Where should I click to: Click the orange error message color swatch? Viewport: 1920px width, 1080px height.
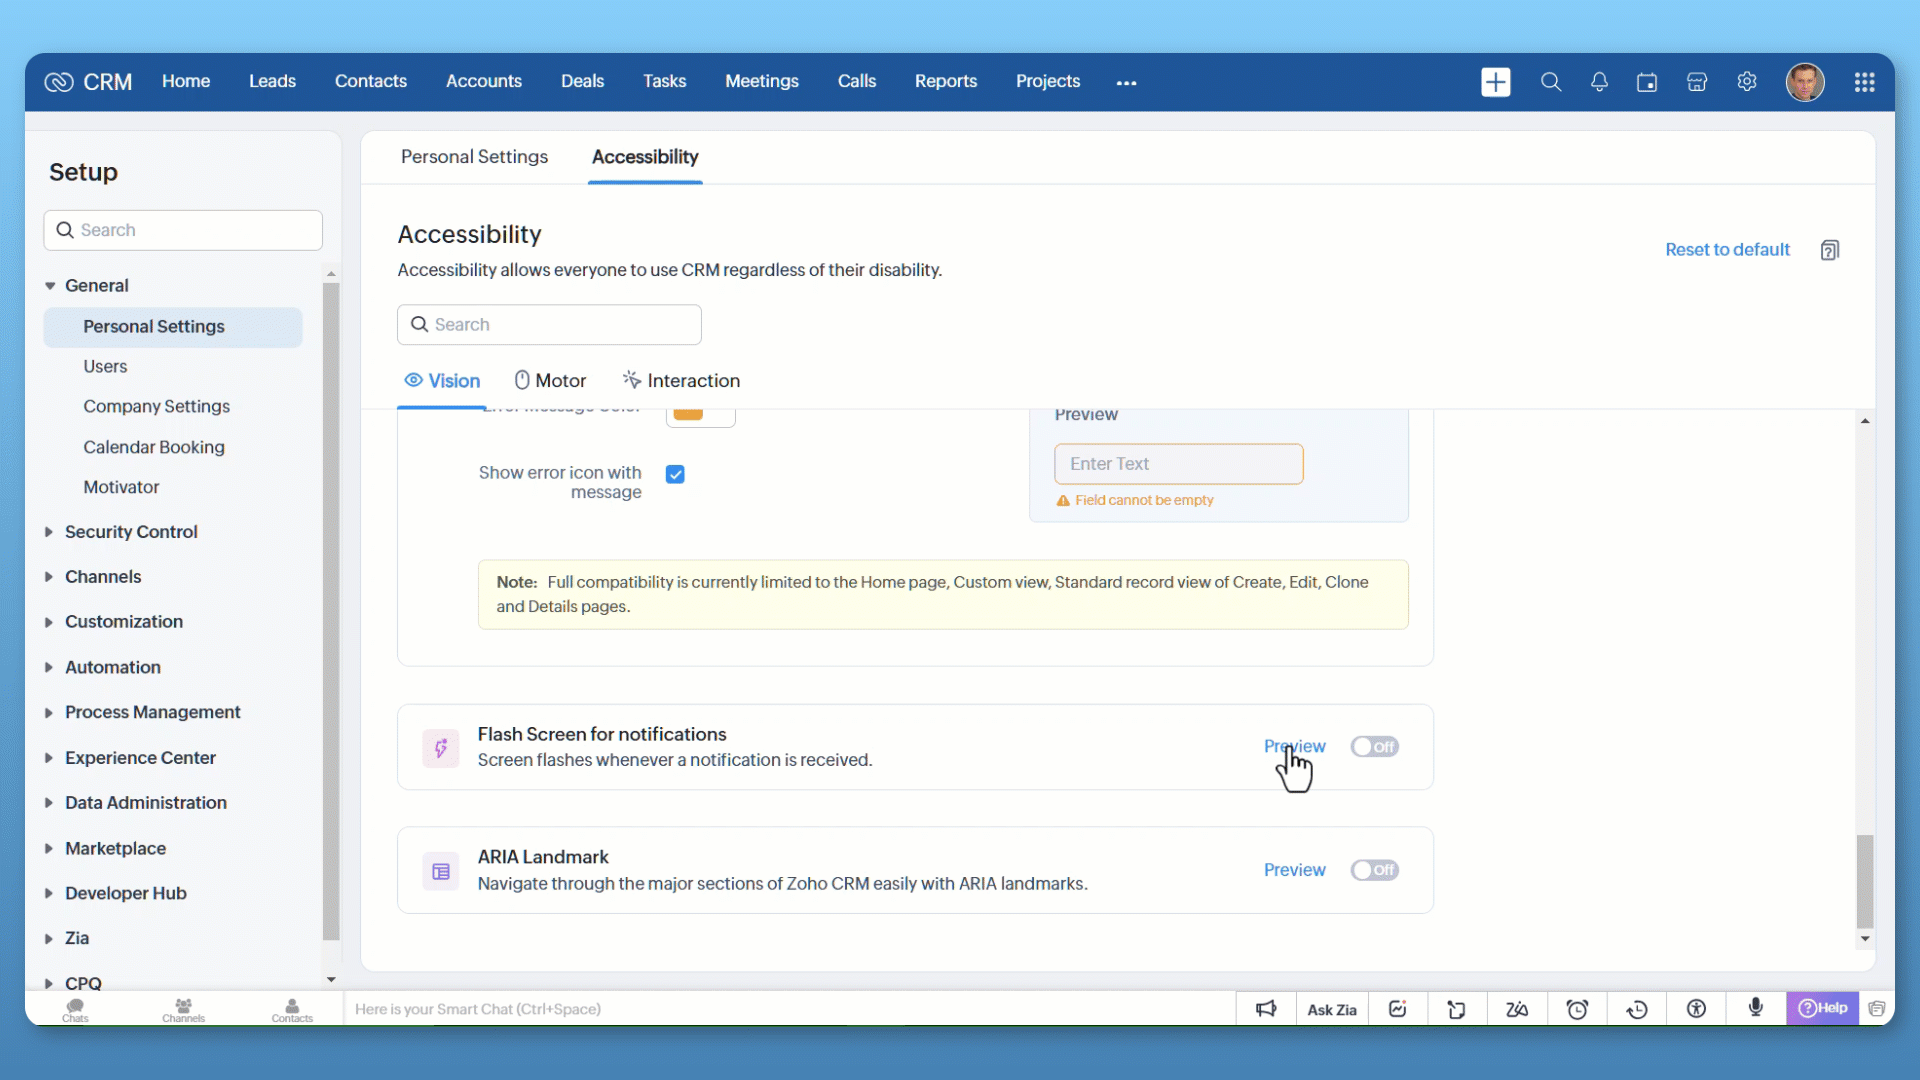coord(688,414)
